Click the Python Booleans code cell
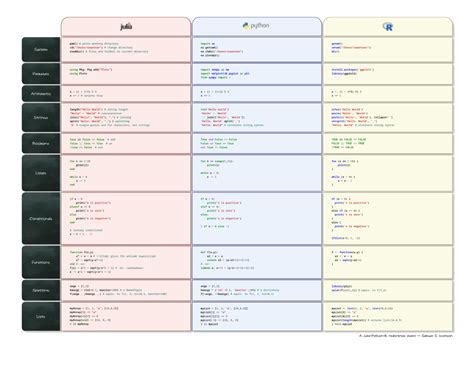474x366 pixels. (257, 143)
